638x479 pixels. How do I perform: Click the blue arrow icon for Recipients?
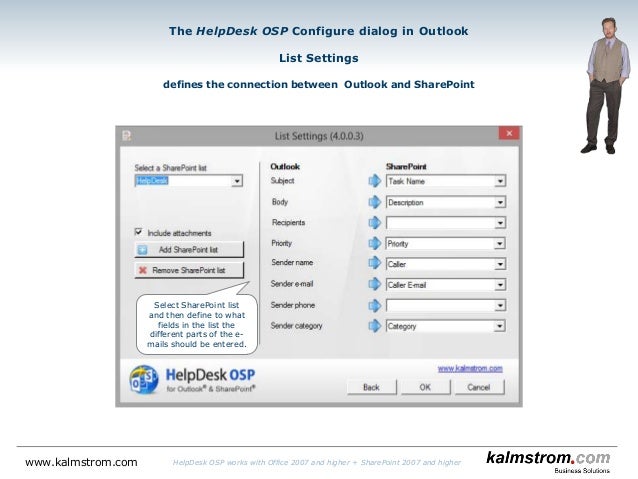click(375, 223)
